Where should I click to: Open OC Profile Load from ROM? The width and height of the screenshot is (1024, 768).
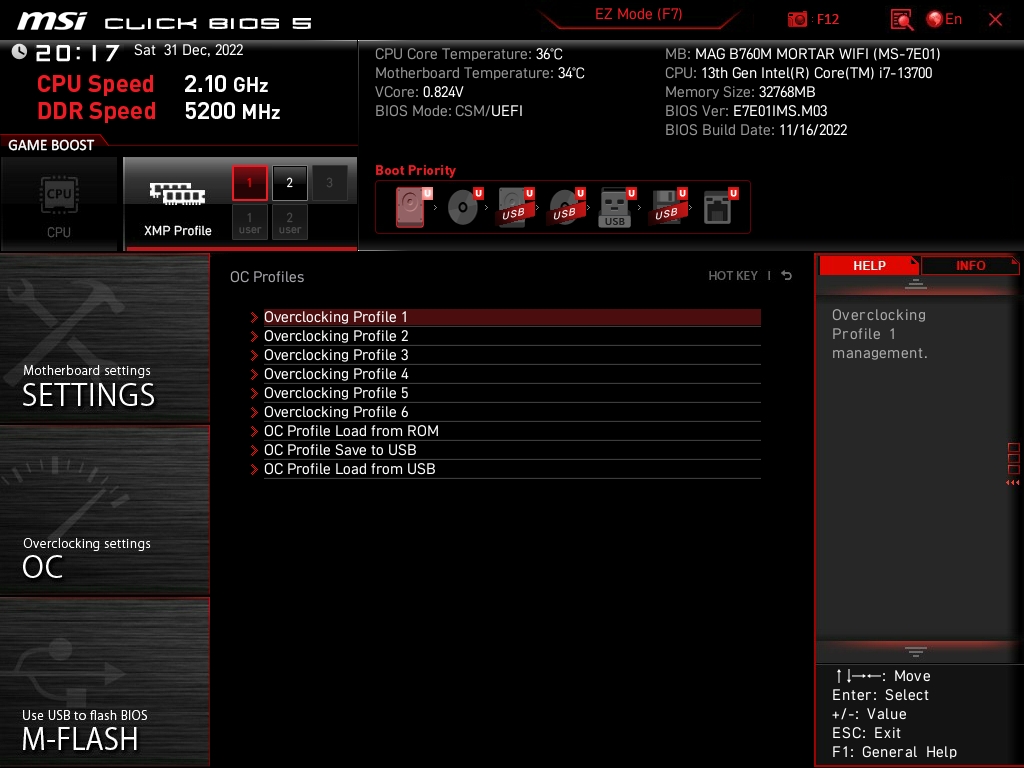512,431
